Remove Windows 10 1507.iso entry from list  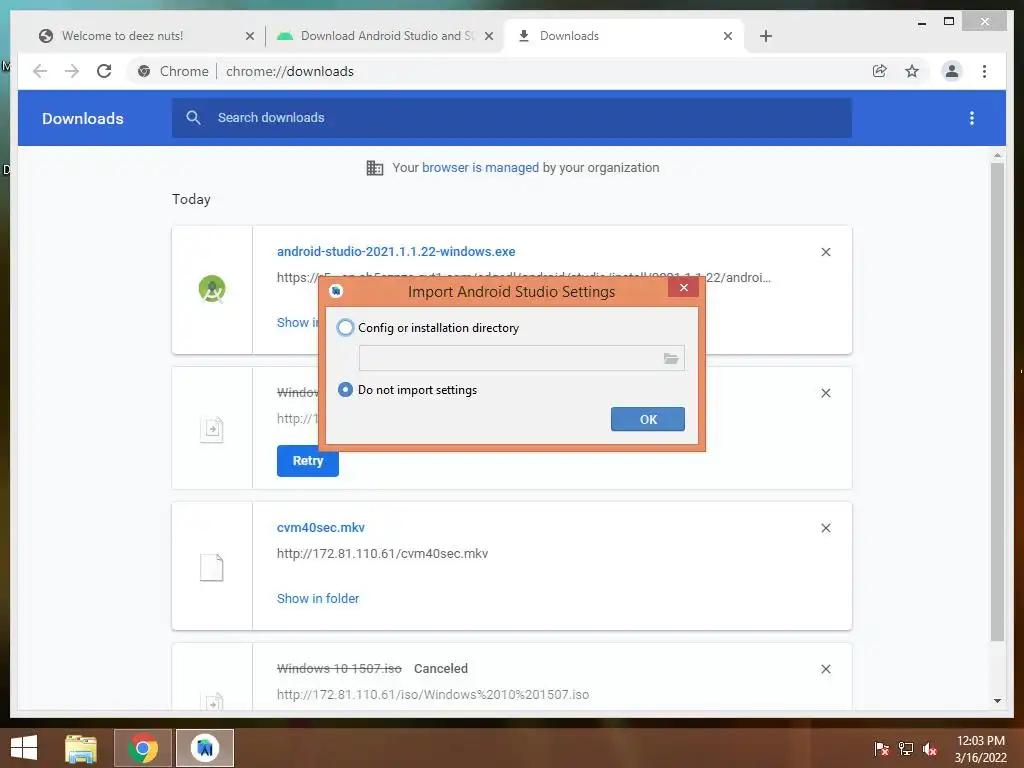pos(825,669)
